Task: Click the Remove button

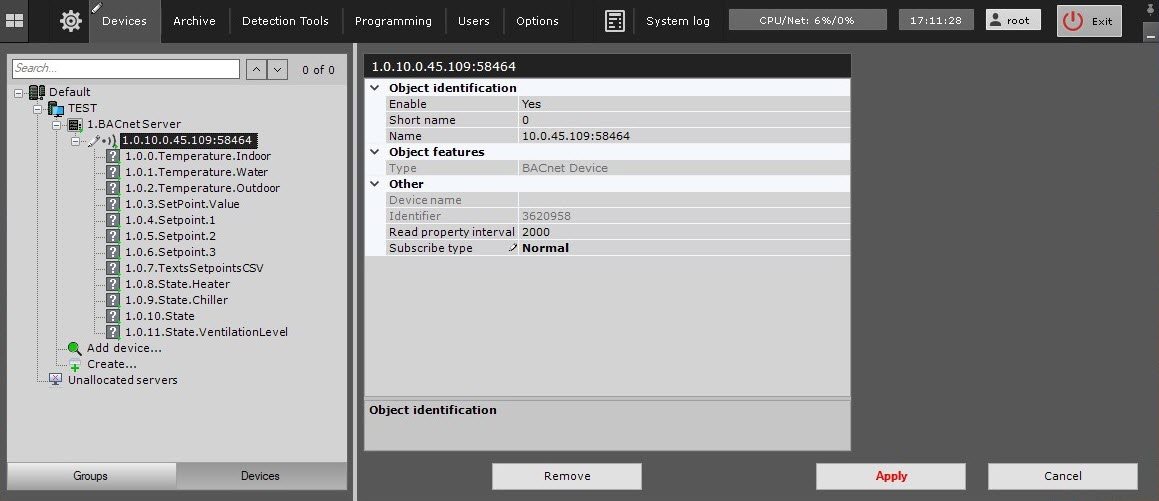Action: click(567, 476)
